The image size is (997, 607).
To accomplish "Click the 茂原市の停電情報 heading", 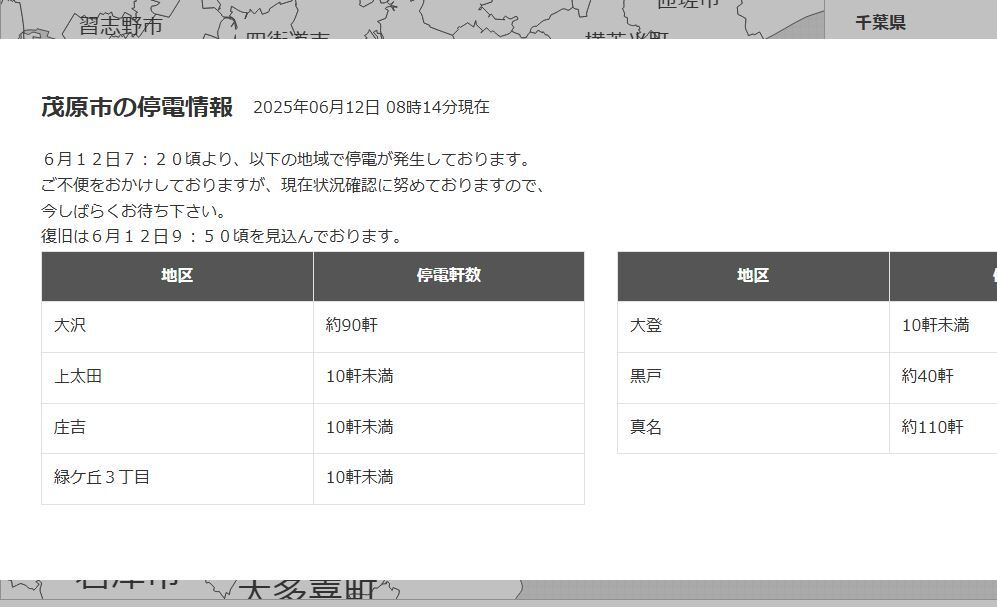I will click(x=137, y=107).
